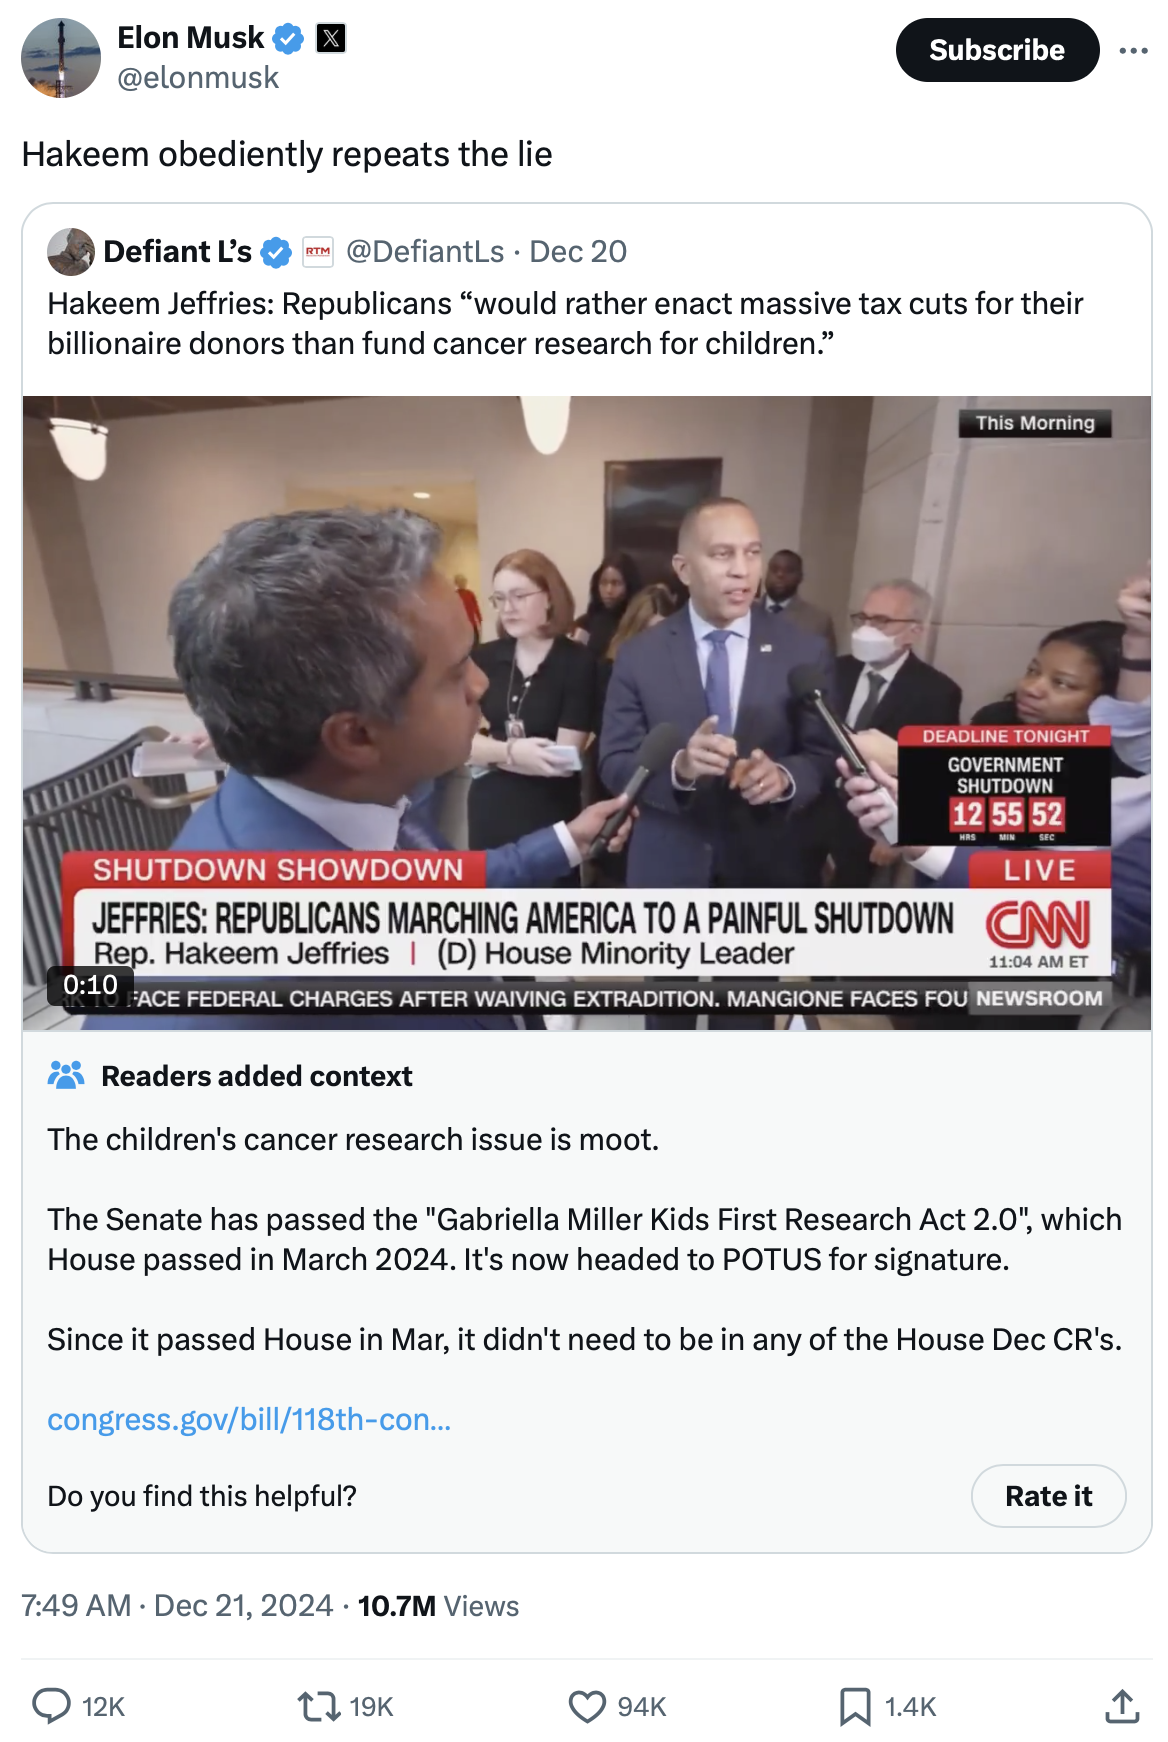
Task: Click the X affiliation badge icon
Action: coord(331,38)
